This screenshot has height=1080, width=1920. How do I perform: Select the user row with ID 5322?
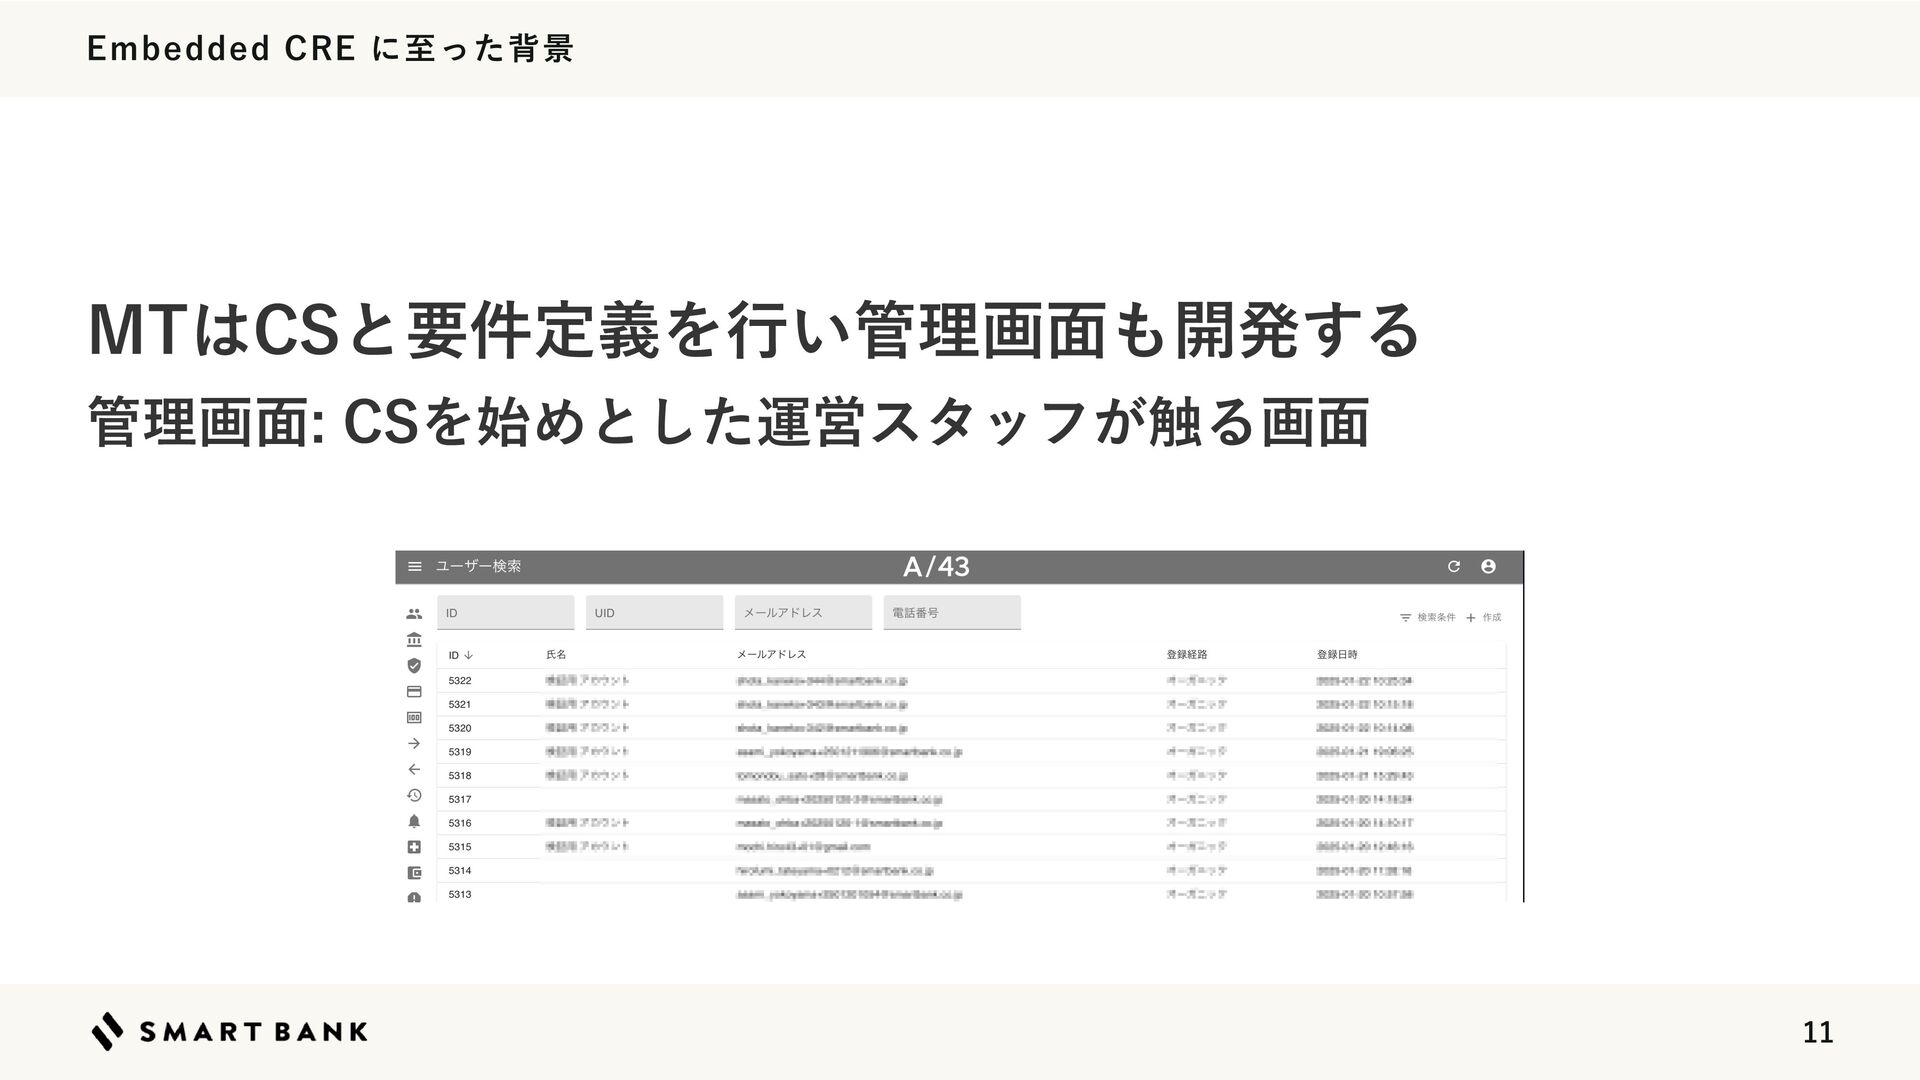click(970, 681)
